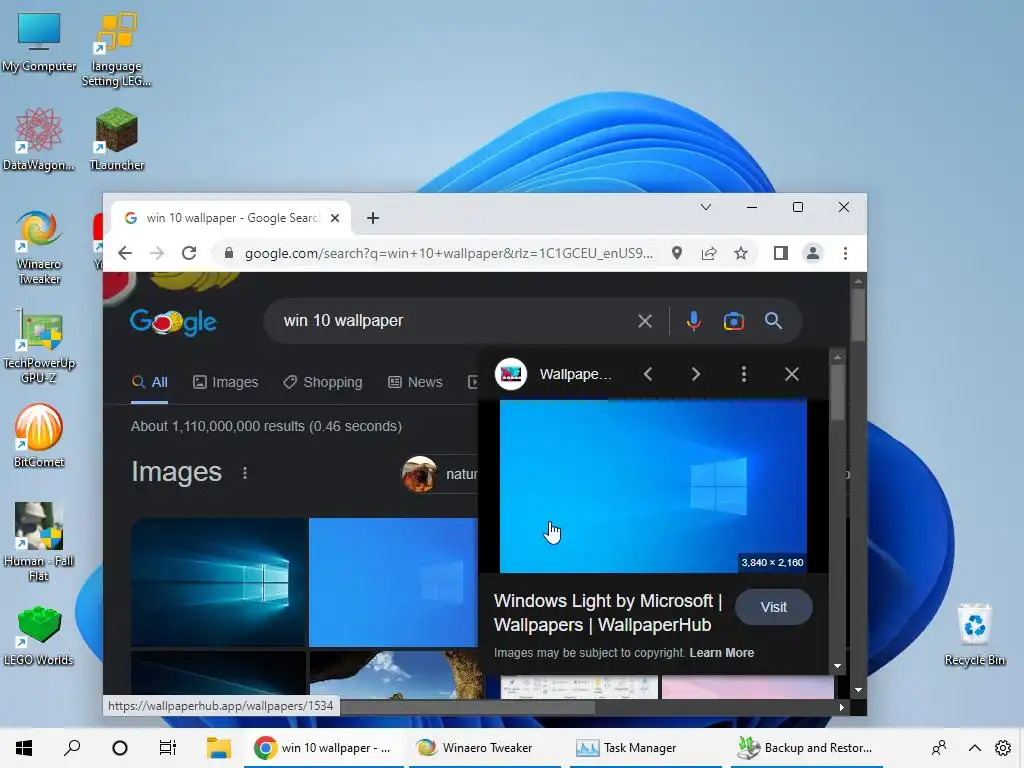
Task: Click the nature filter chip
Action: click(440, 474)
